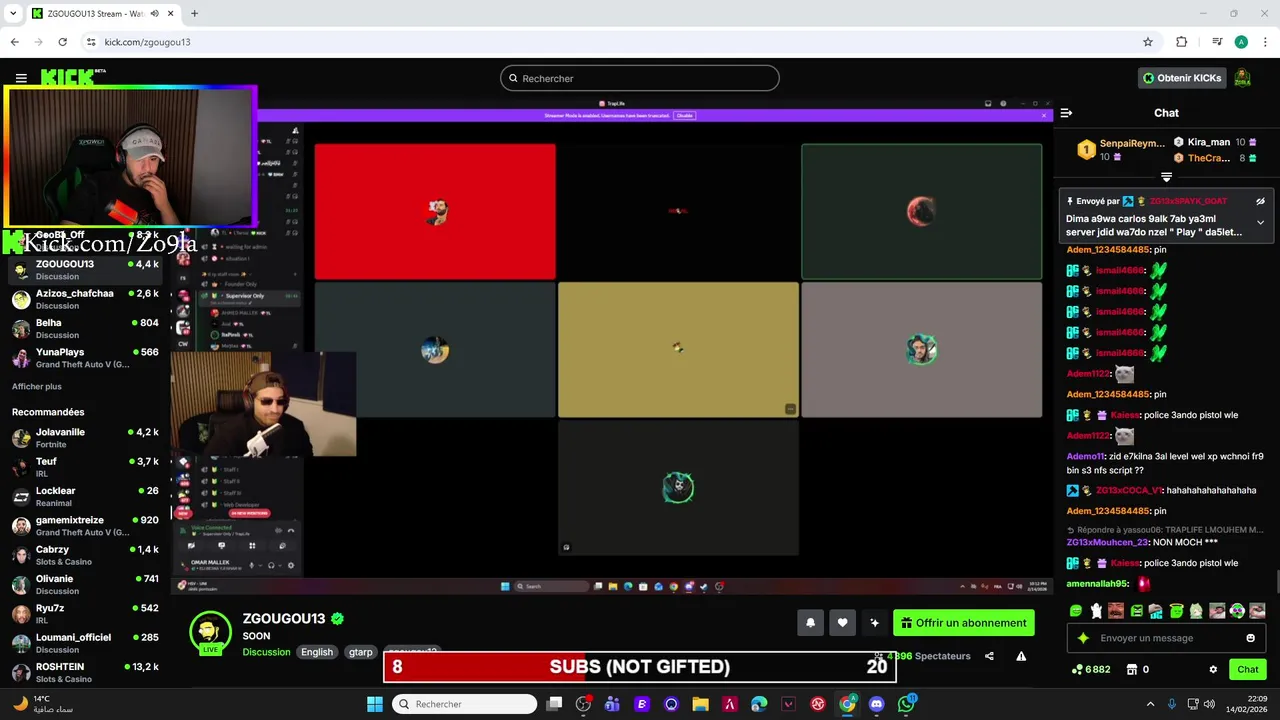Select Kira_man in the gift leaderboard
This screenshot has width=1280, height=720.
click(1214, 142)
